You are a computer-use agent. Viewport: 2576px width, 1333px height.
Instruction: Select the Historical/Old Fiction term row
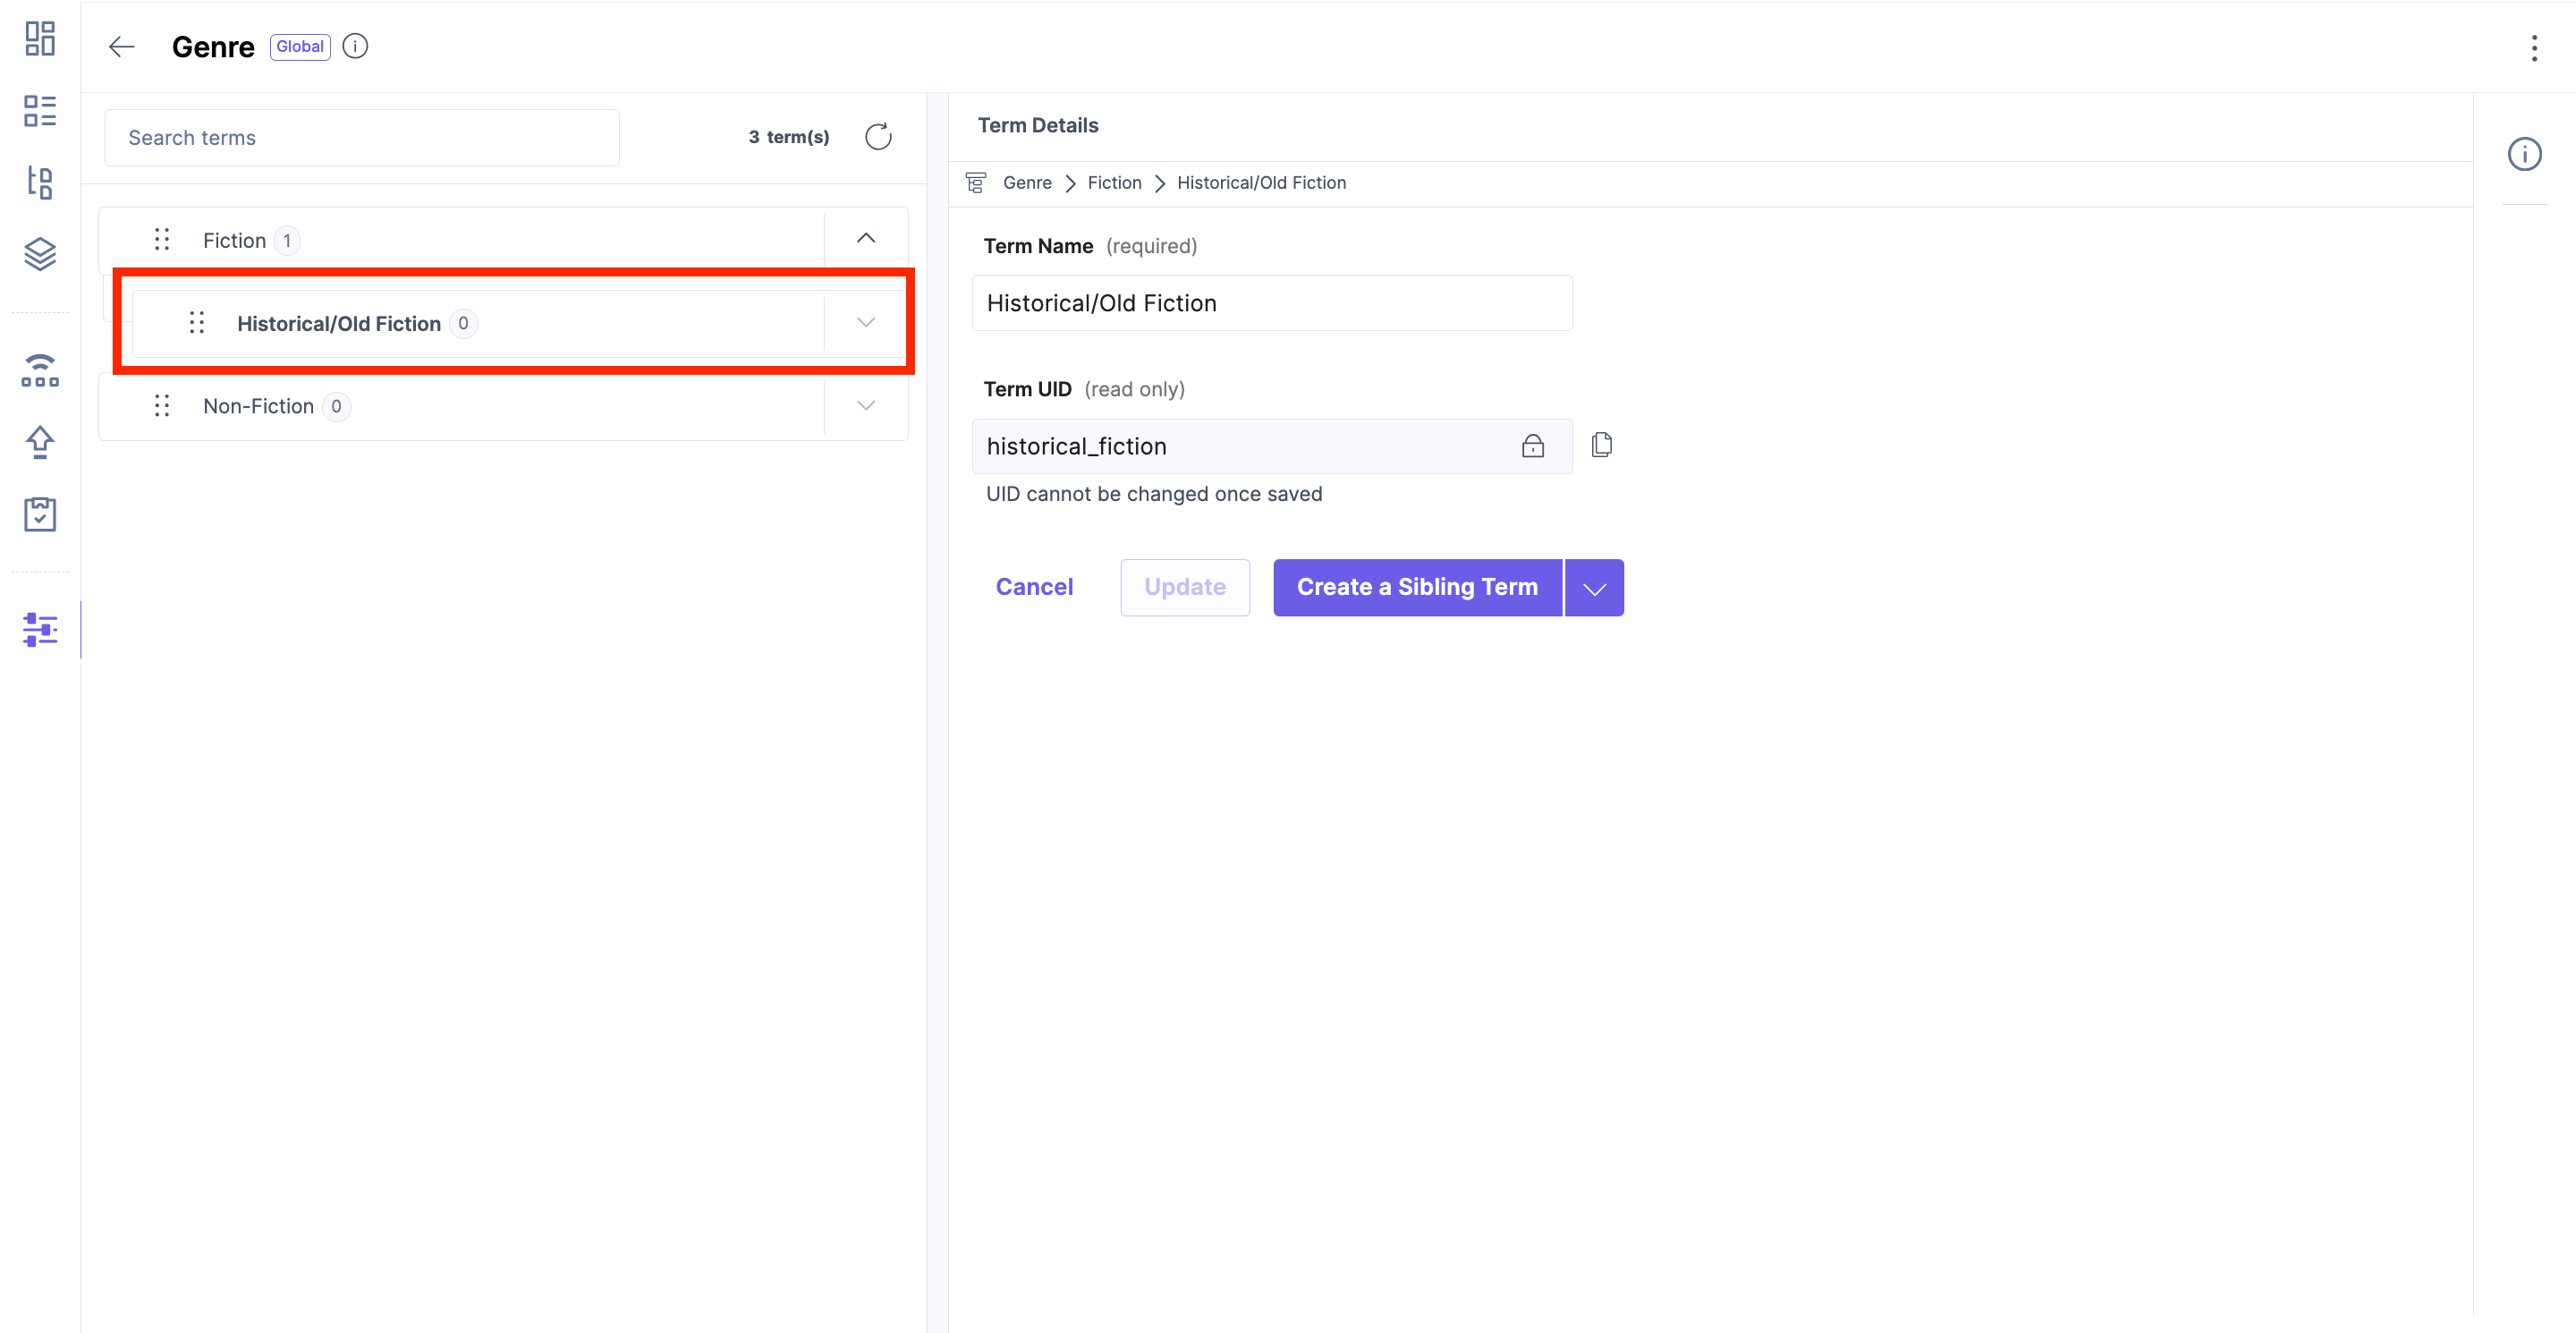(519, 323)
